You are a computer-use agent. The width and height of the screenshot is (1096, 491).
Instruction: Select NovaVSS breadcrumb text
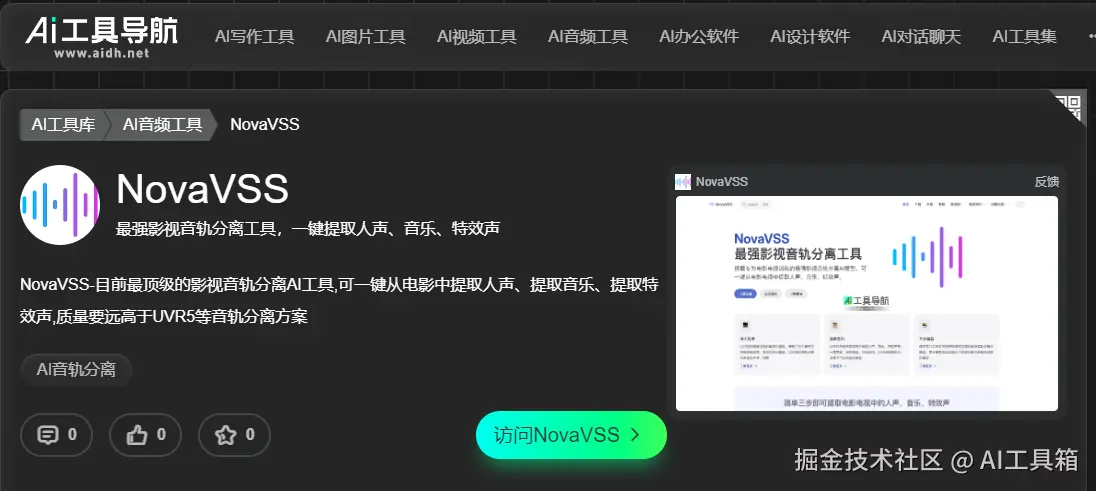265,124
